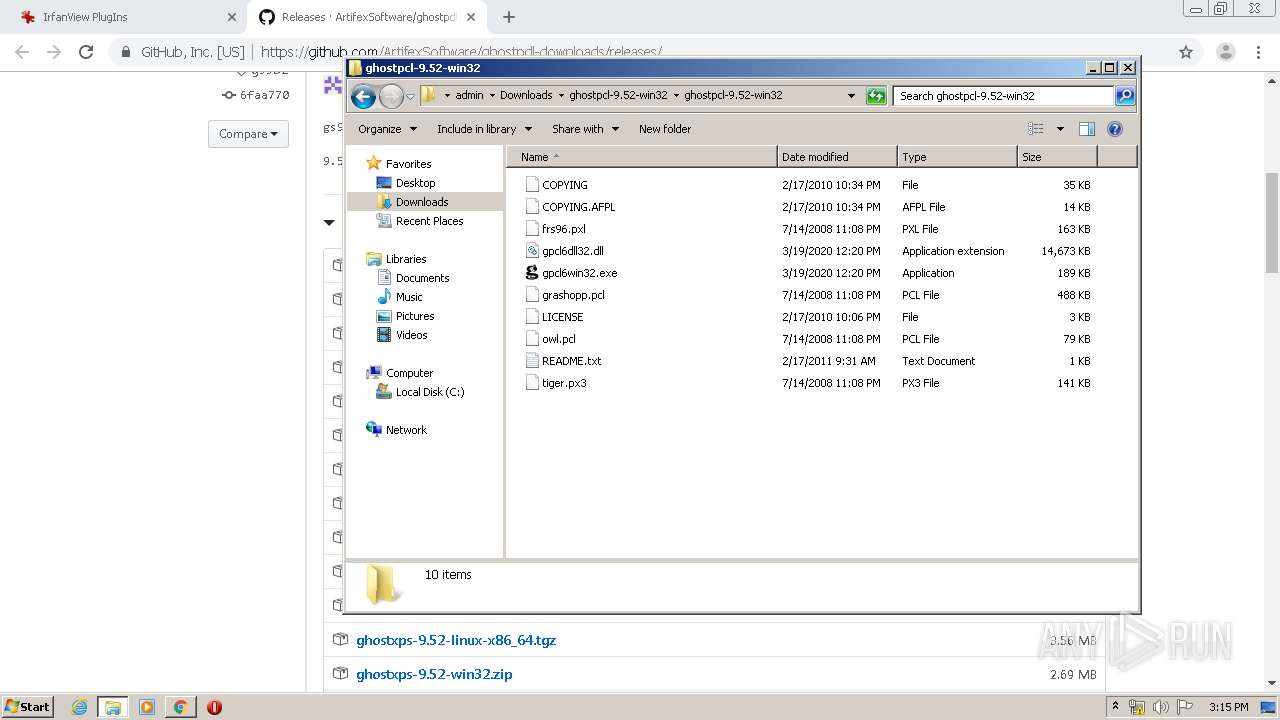Click the Search ghostpcl-9.52-win32 field
Screen dimensions: 1280x720
coord(1003,96)
